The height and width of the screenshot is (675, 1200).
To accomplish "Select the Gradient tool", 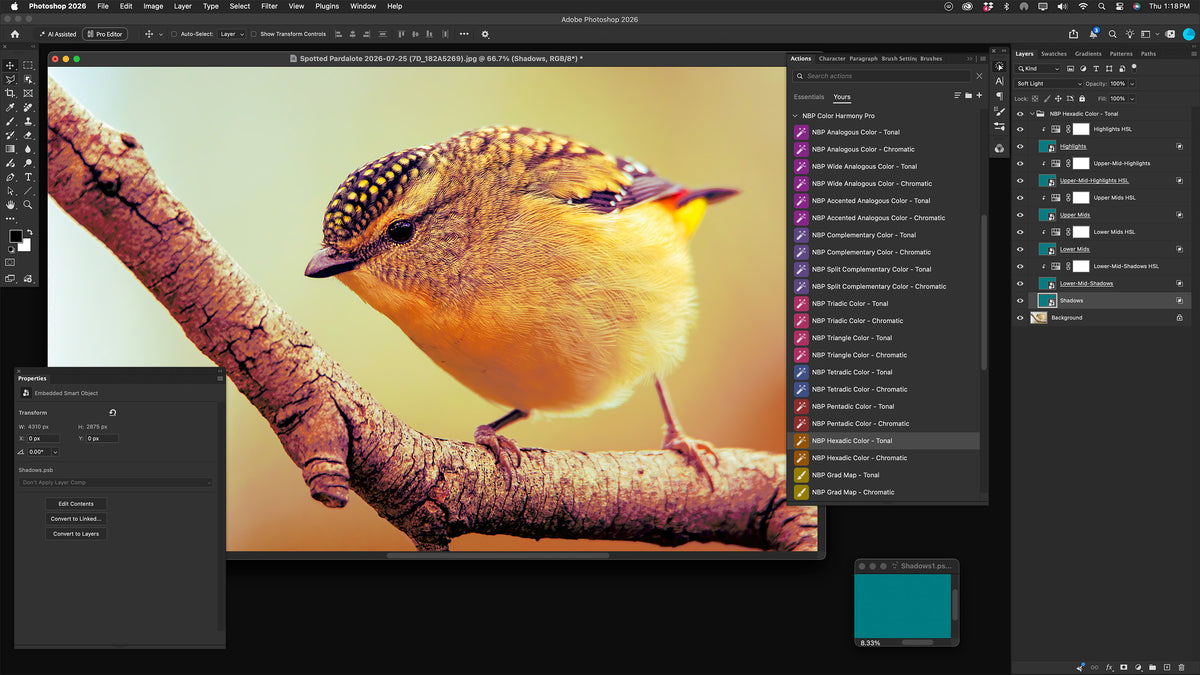I will (x=11, y=149).
